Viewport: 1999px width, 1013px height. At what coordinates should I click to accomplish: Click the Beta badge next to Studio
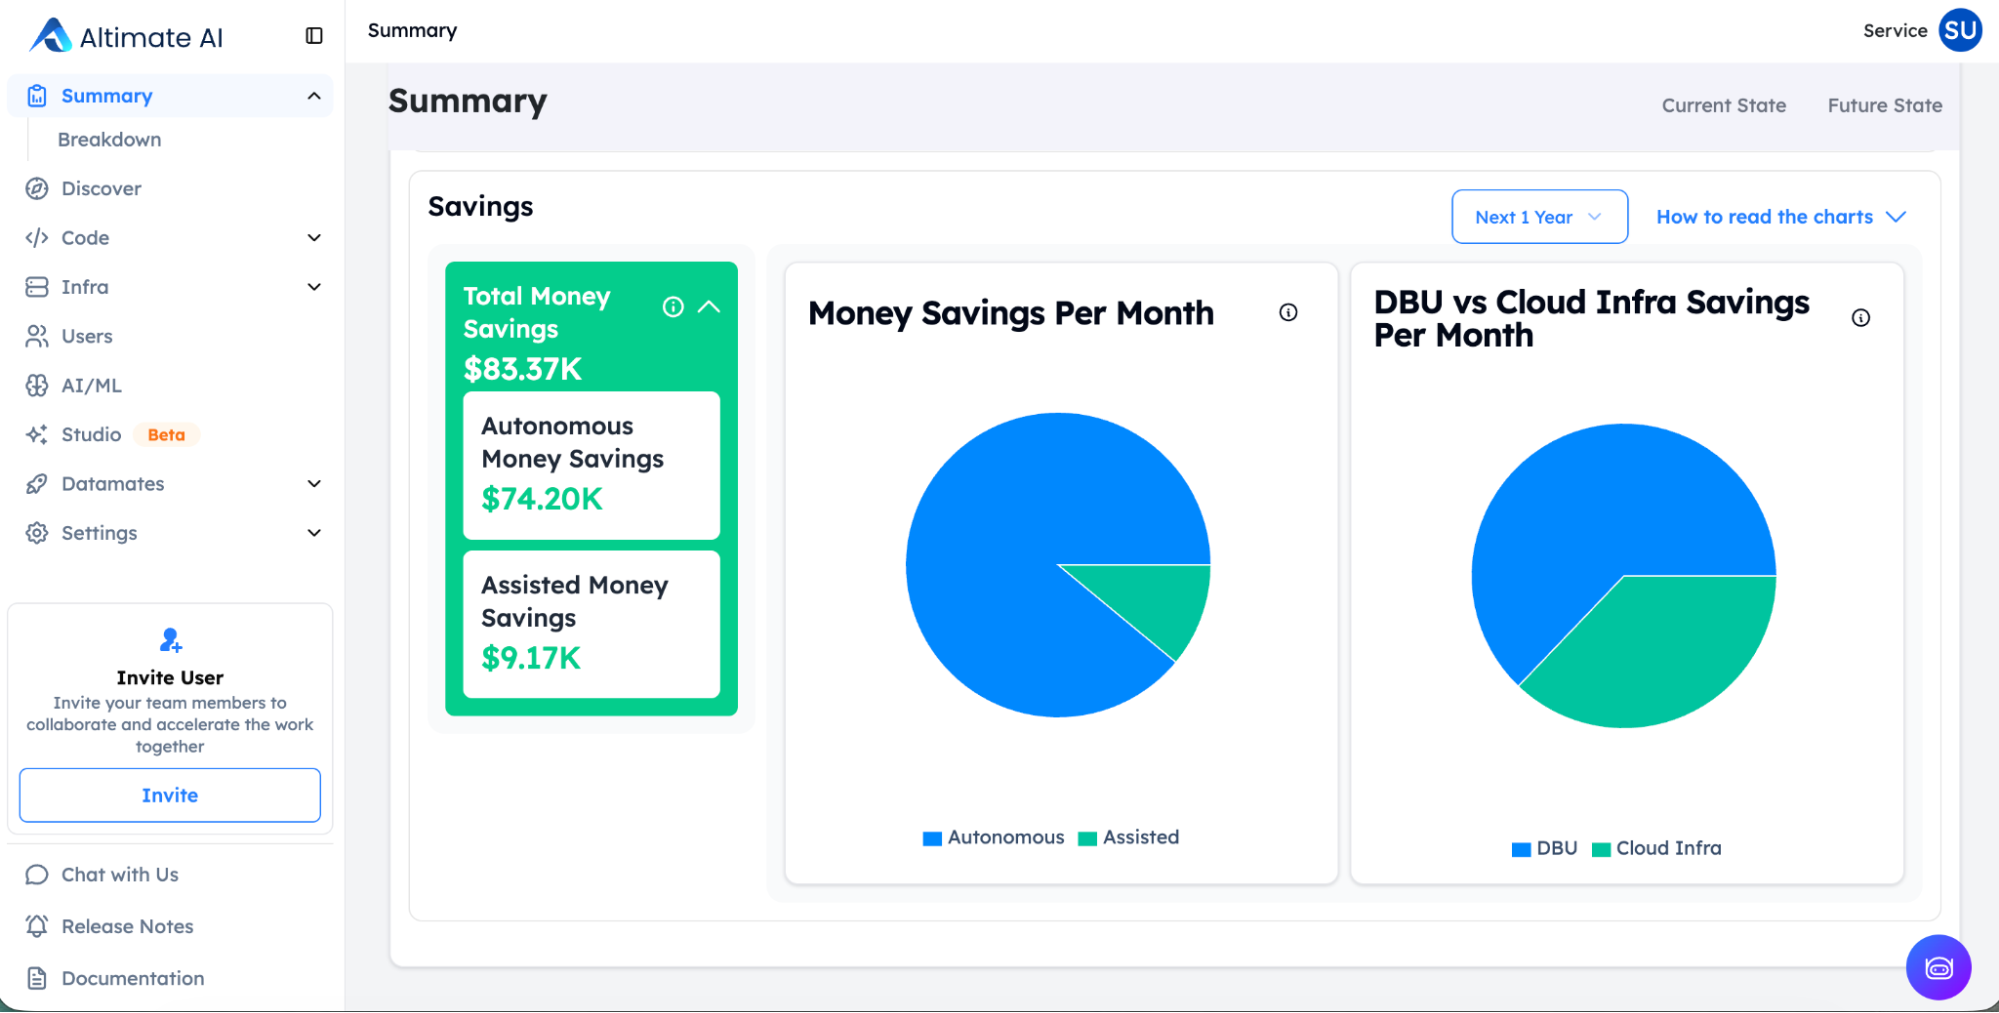[x=166, y=435]
